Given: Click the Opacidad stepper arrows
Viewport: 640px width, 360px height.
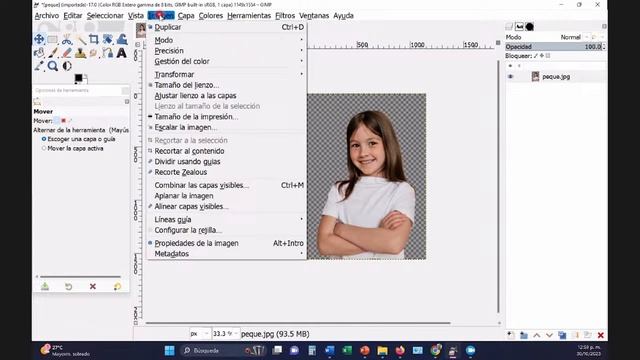Looking at the screenshot, I should (x=604, y=47).
